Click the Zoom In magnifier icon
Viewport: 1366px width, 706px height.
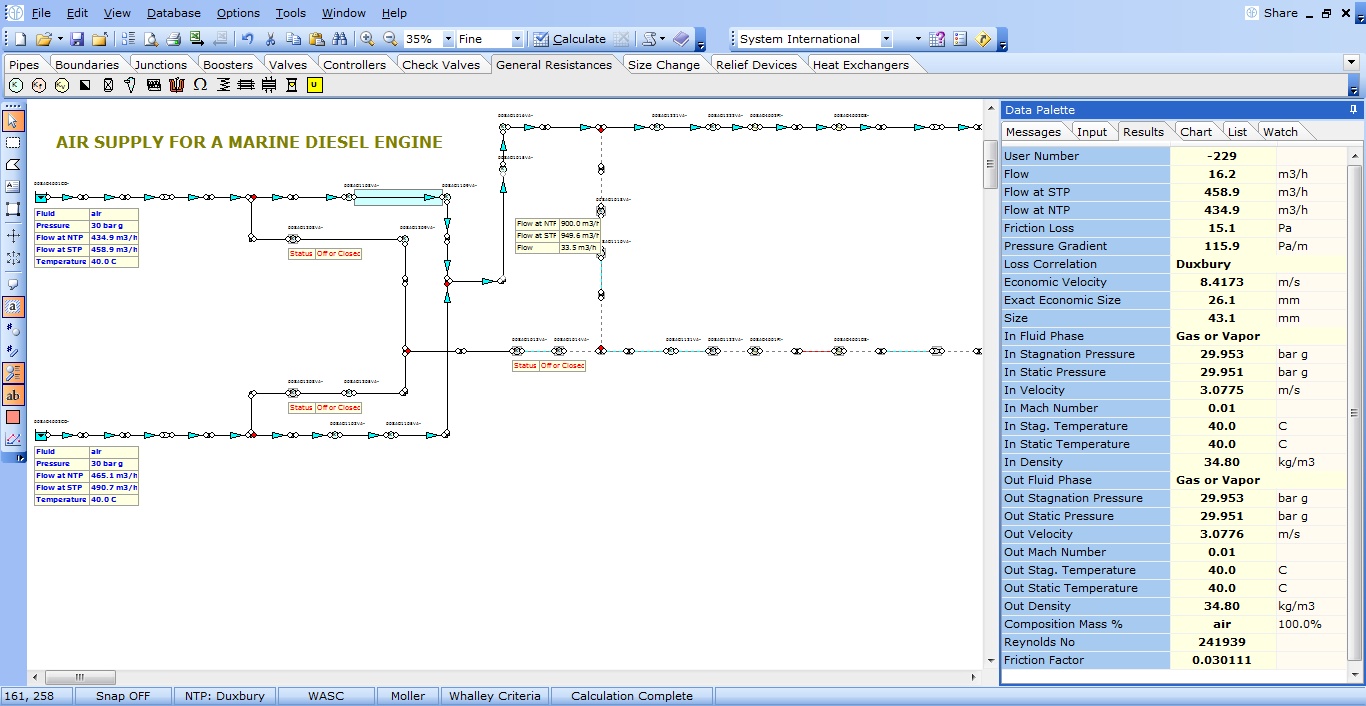367,39
